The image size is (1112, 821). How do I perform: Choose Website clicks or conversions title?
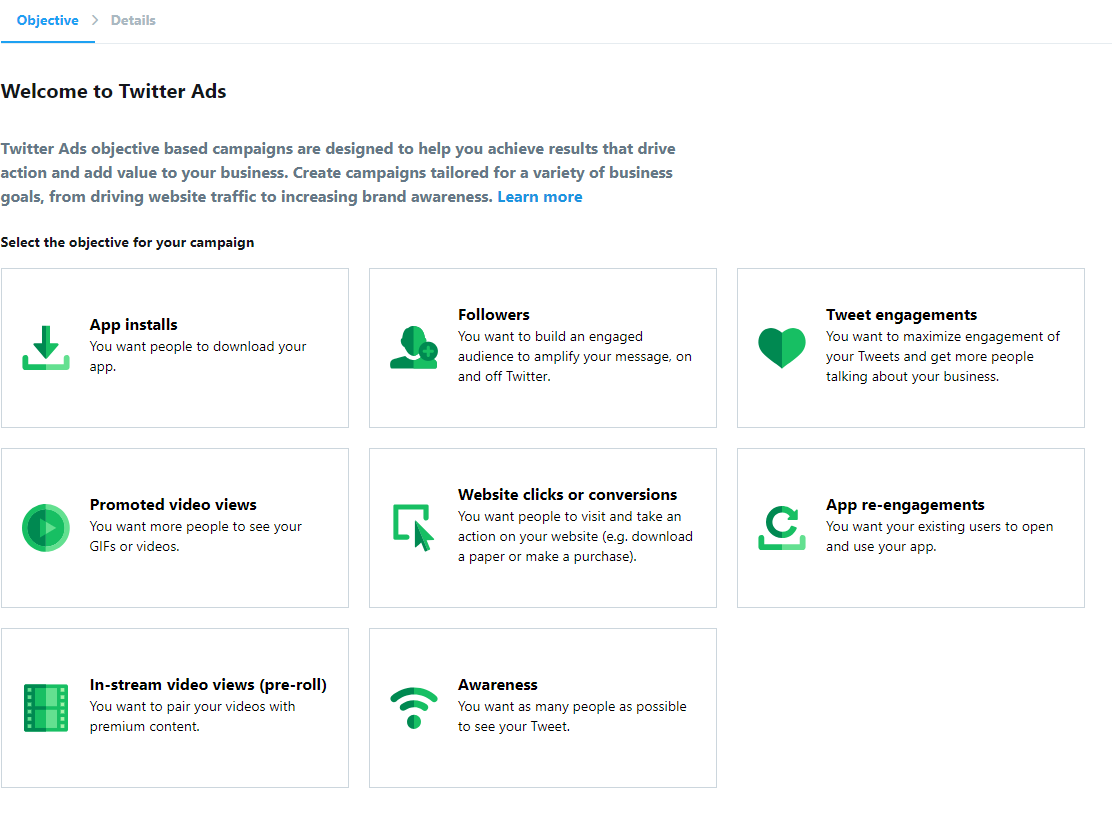pyautogui.click(x=567, y=495)
